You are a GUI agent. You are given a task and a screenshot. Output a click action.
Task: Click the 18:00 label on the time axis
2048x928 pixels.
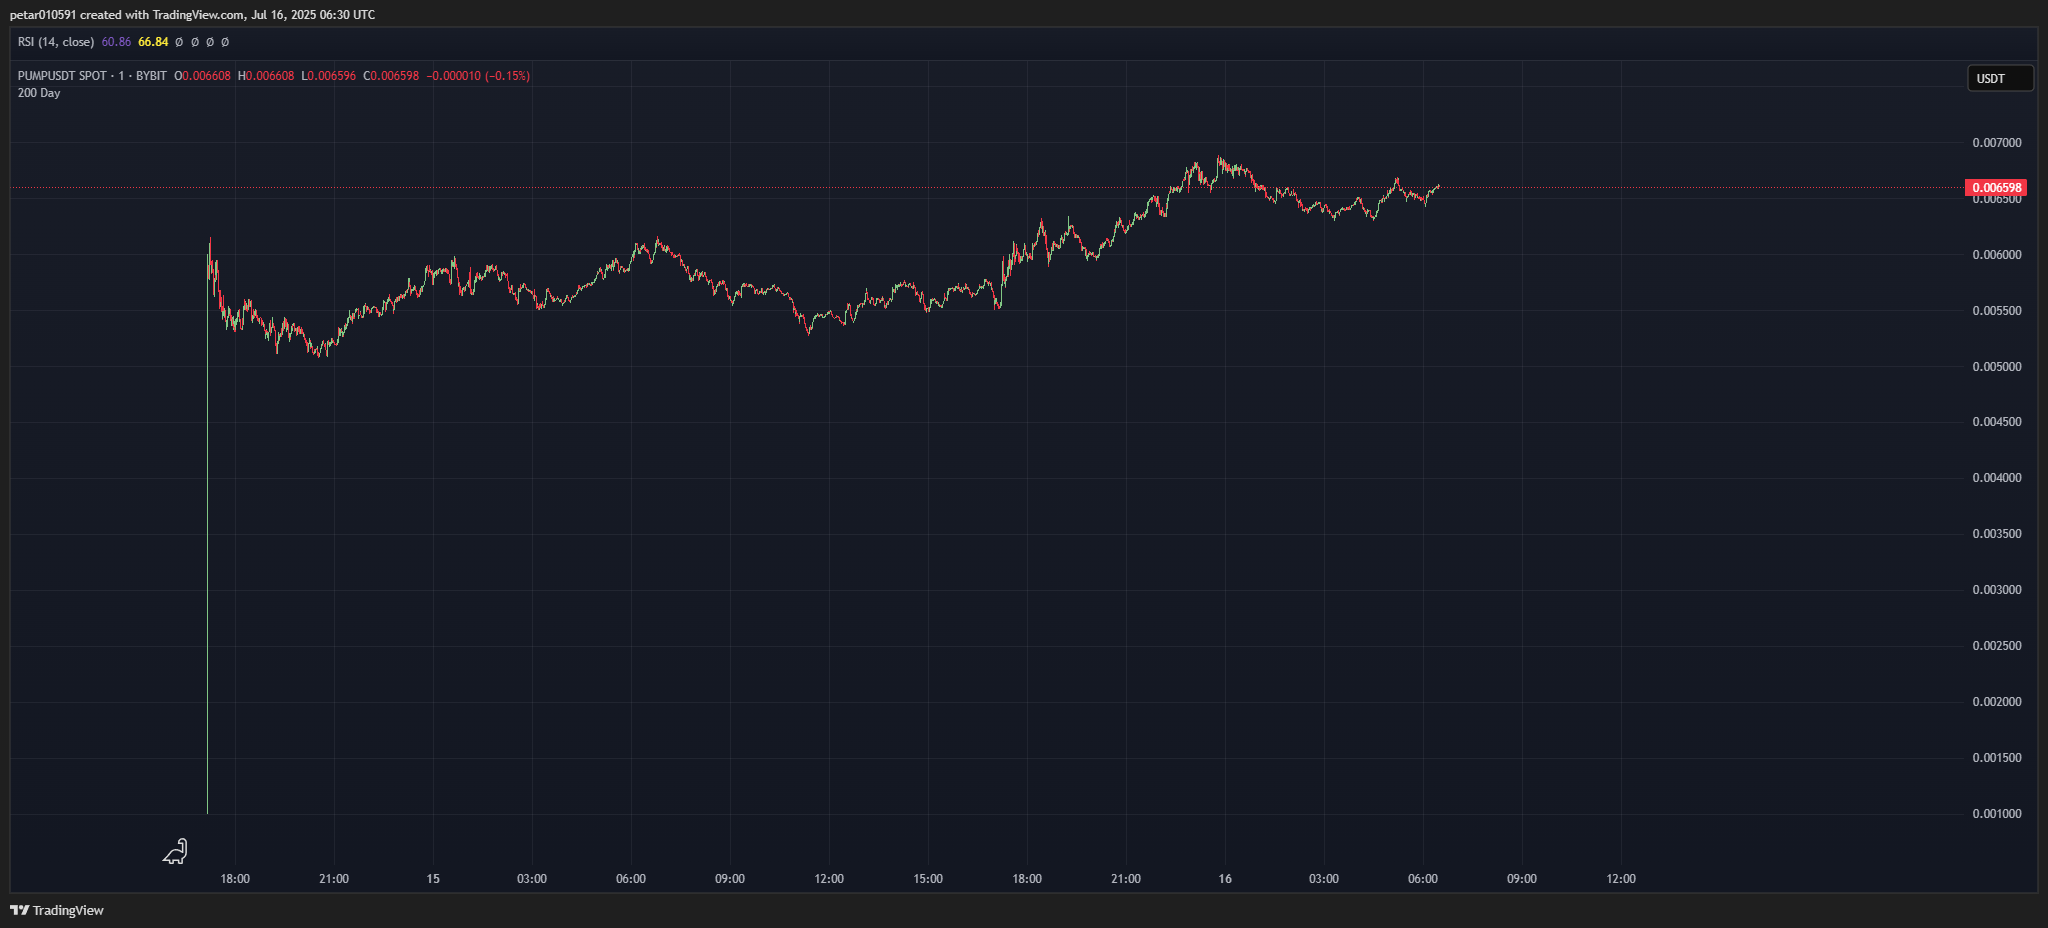coord(235,879)
